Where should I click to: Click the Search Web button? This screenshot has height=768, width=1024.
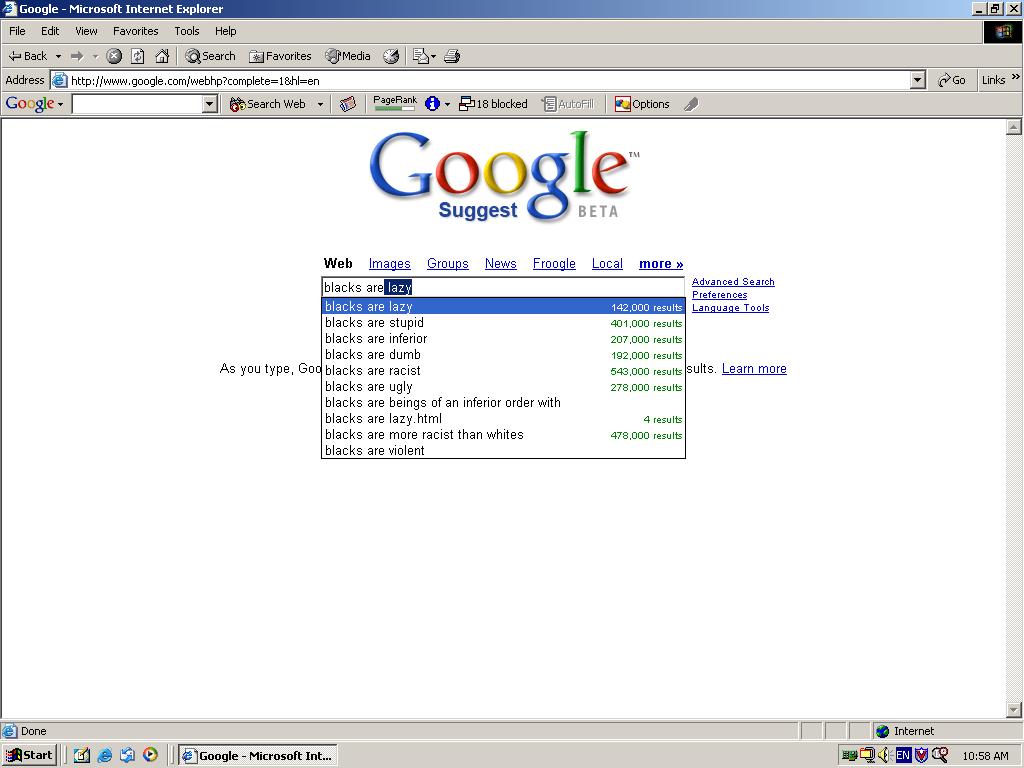point(268,104)
